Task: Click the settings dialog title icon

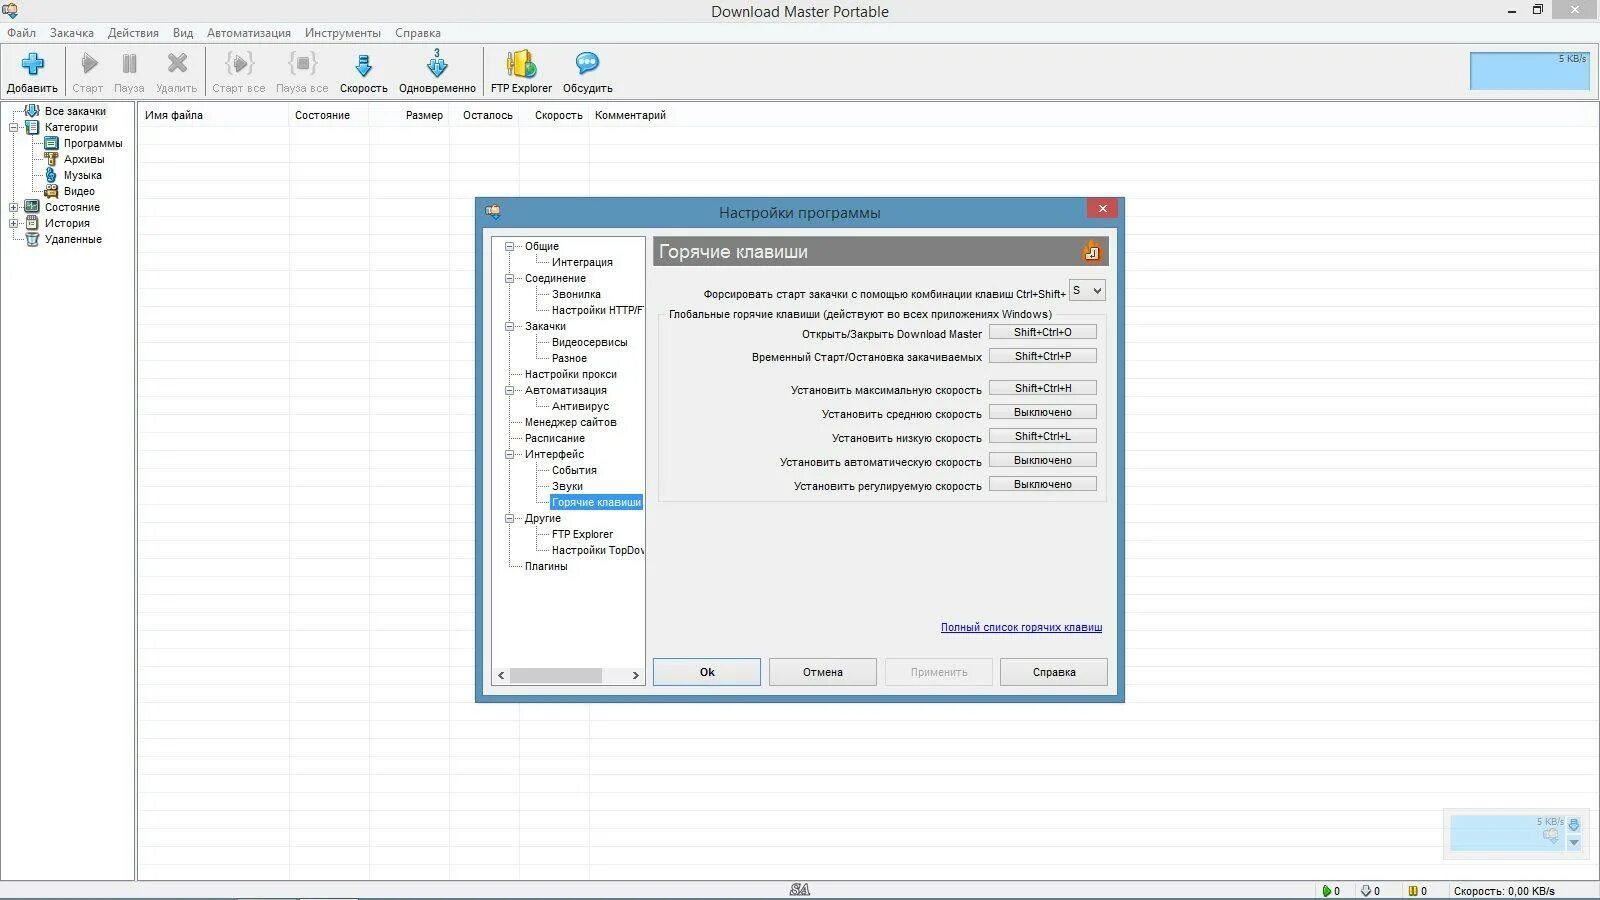Action: [493, 211]
